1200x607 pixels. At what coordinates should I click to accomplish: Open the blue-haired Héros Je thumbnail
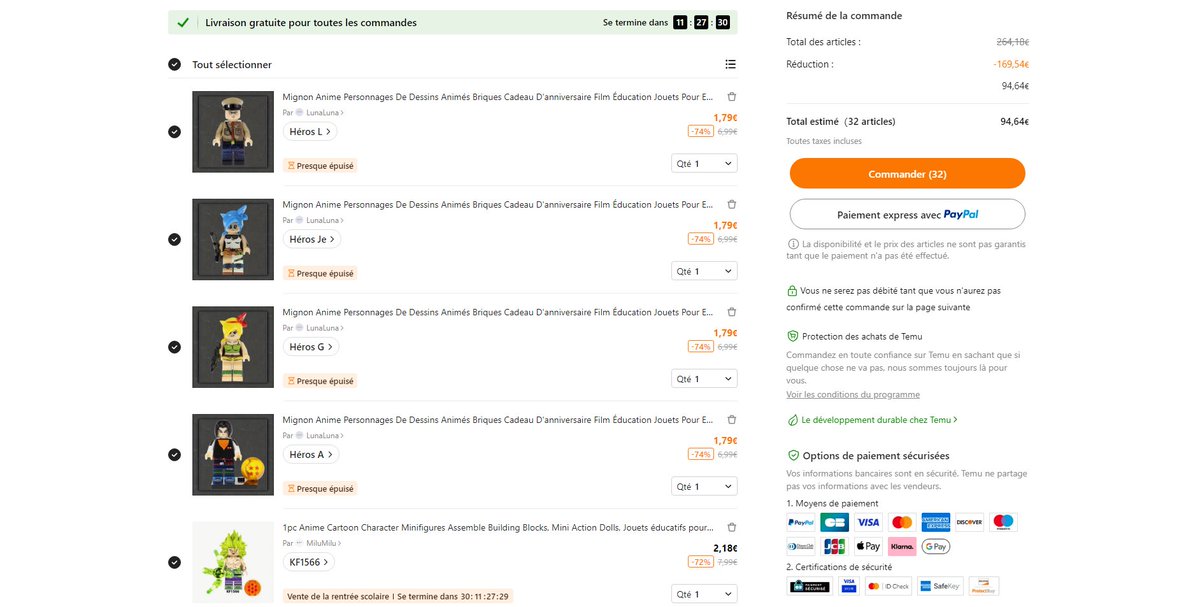pos(233,239)
